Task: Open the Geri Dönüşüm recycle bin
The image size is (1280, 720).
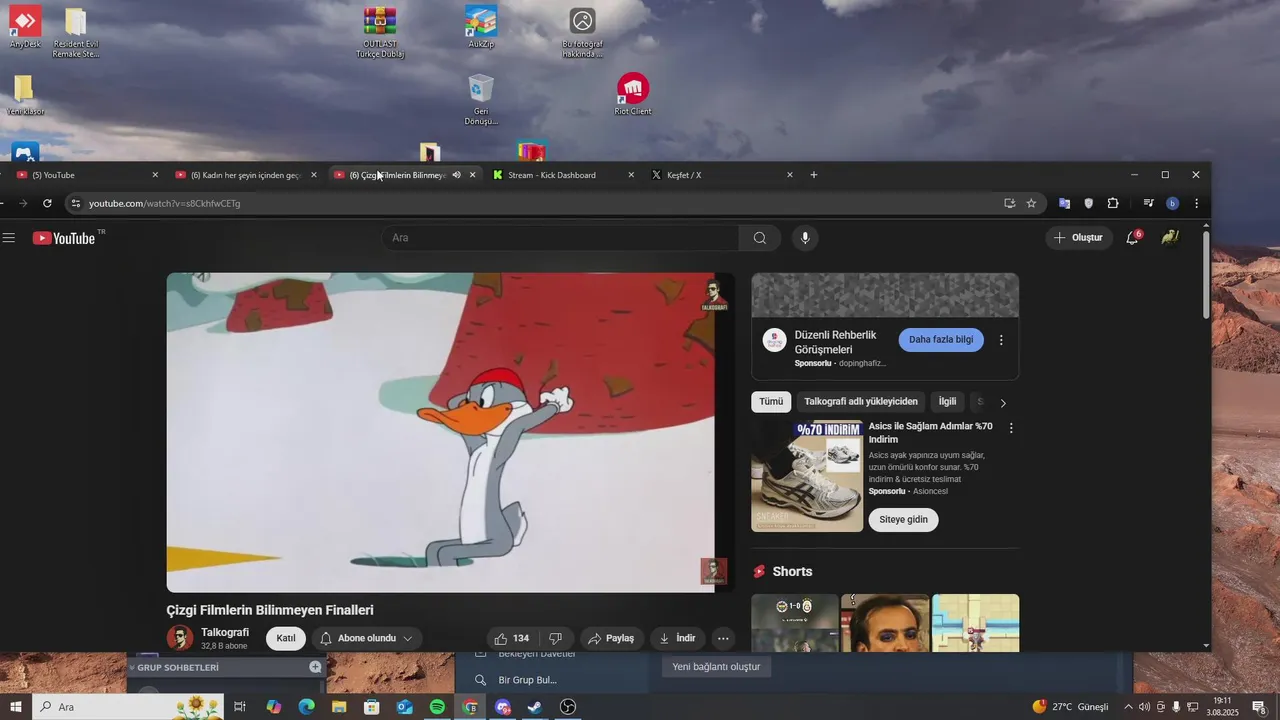Action: 481,99
